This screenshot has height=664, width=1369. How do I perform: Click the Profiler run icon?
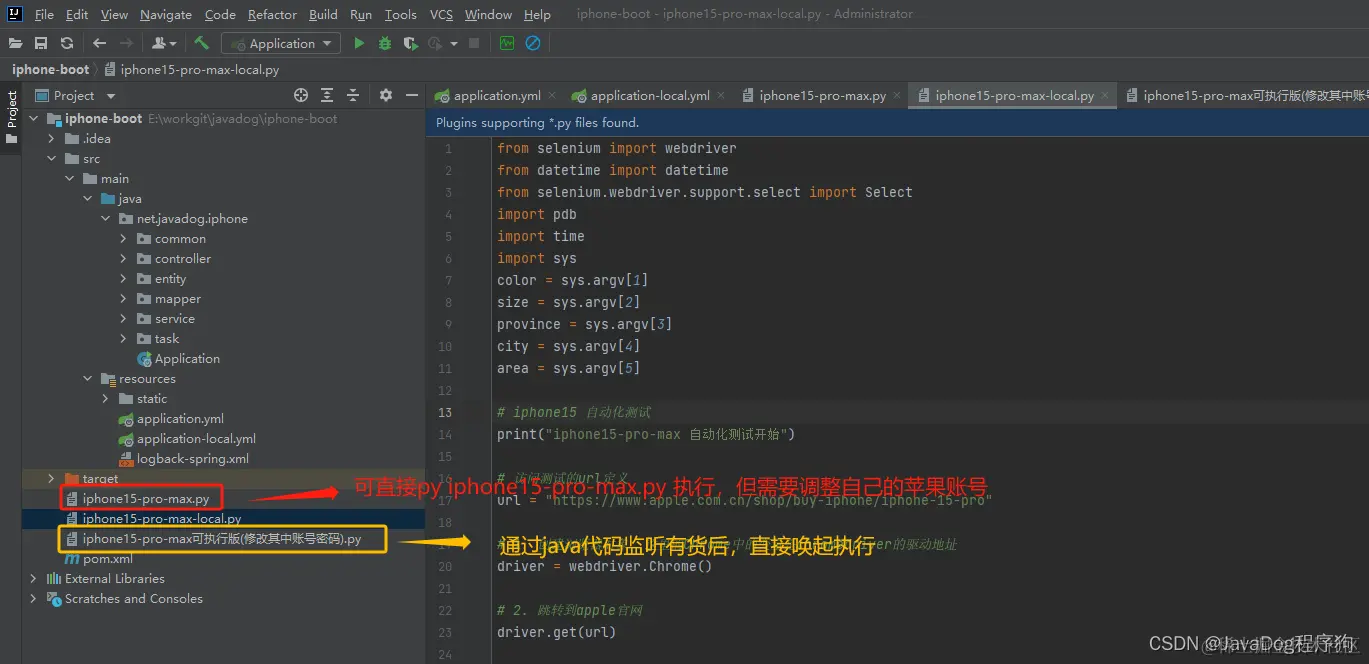pos(435,43)
